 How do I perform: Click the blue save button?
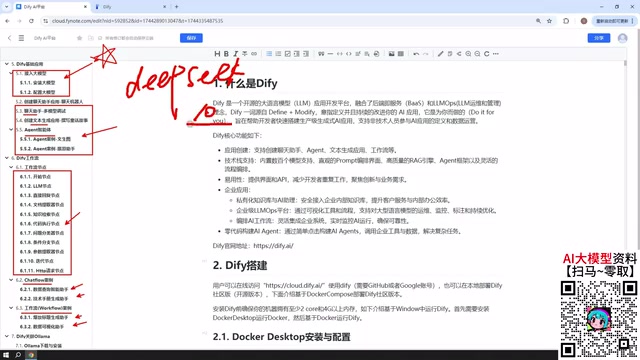(191, 38)
